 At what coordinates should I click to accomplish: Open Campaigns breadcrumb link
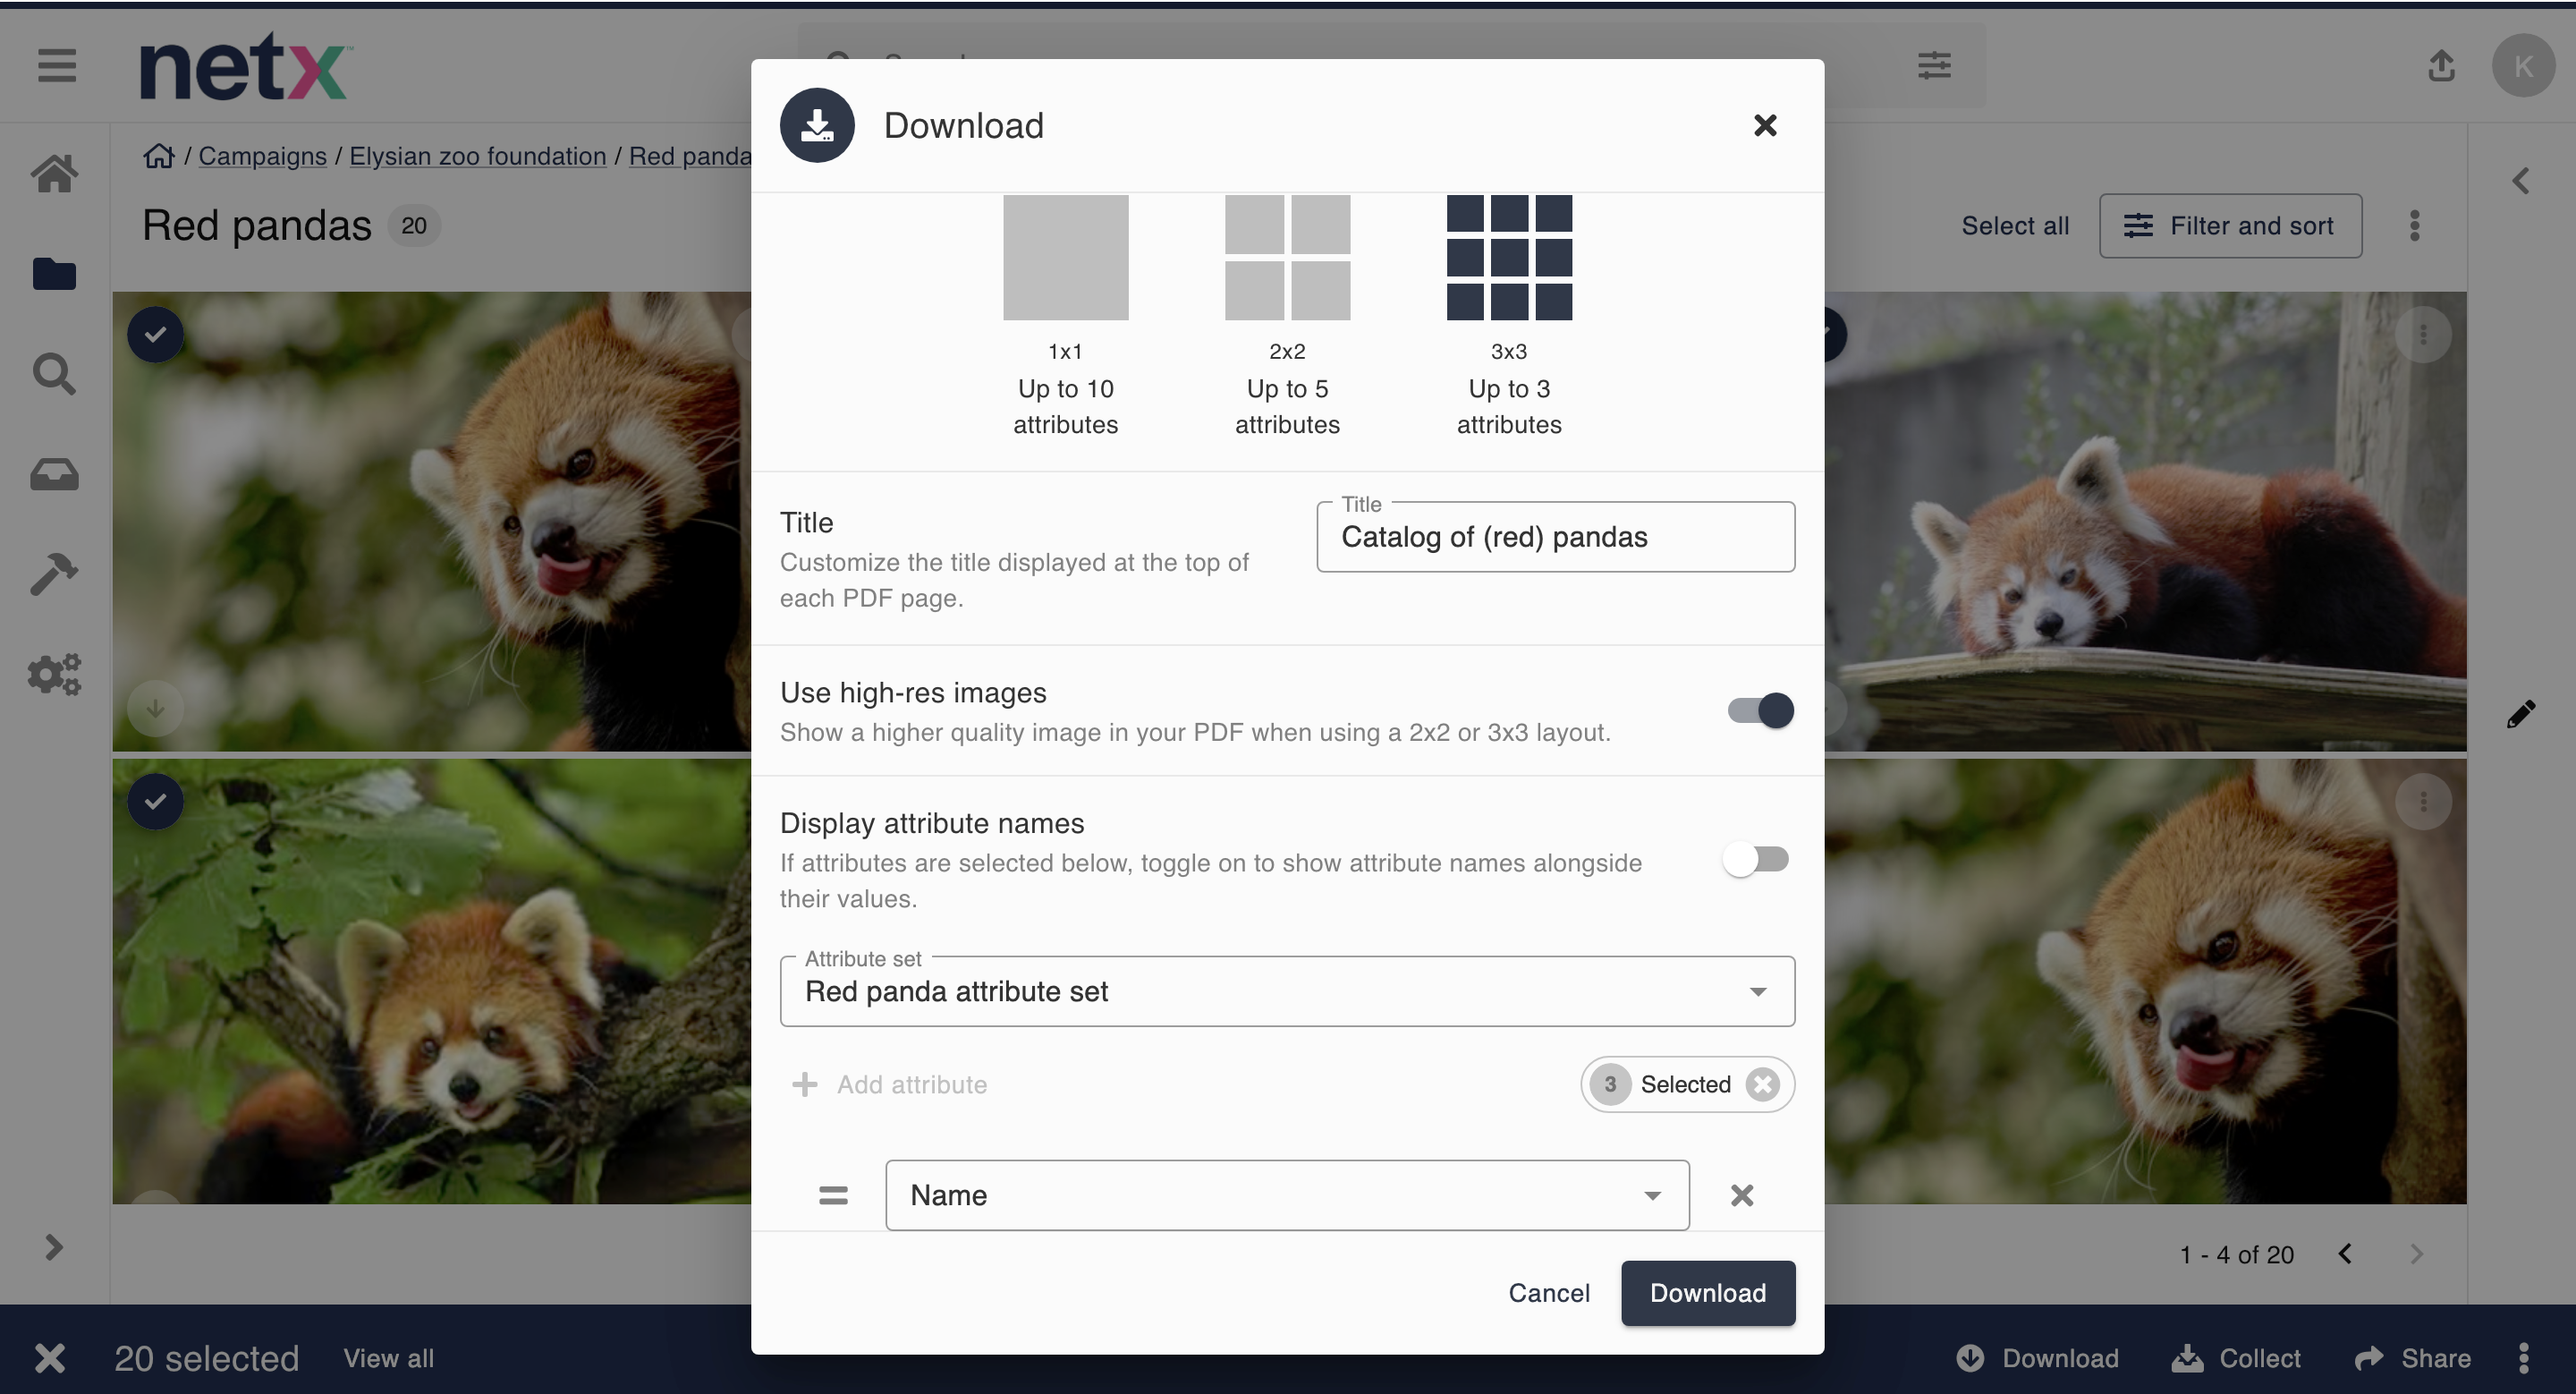[262, 155]
